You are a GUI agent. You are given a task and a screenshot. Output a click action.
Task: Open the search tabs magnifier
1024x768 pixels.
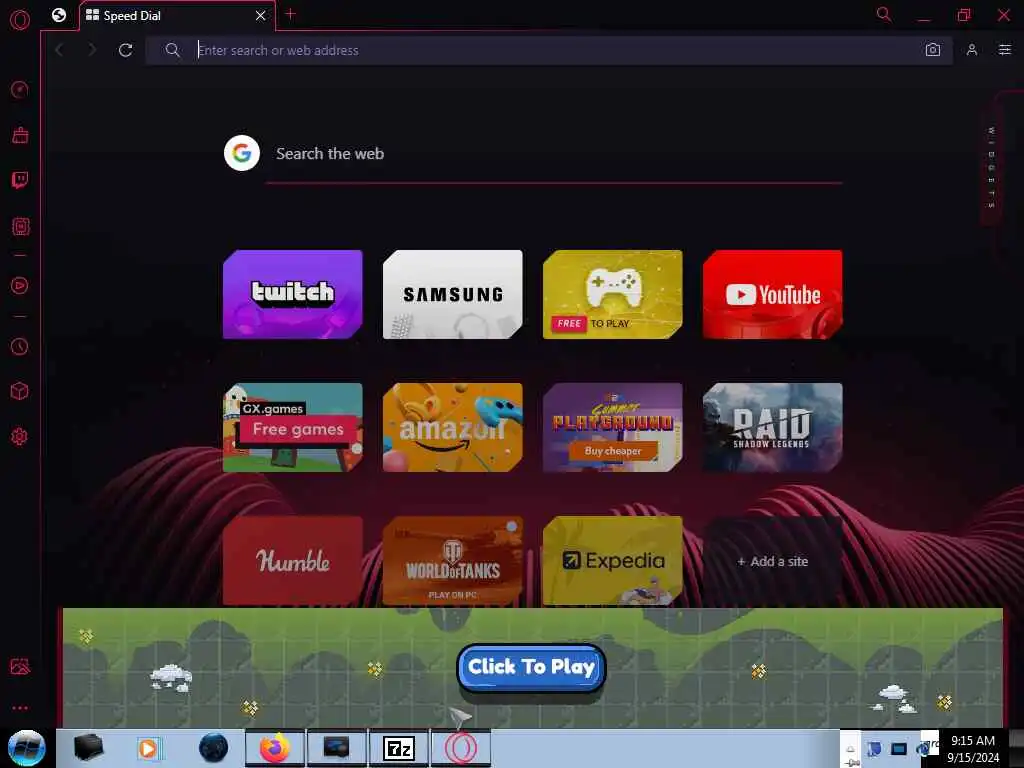click(884, 14)
